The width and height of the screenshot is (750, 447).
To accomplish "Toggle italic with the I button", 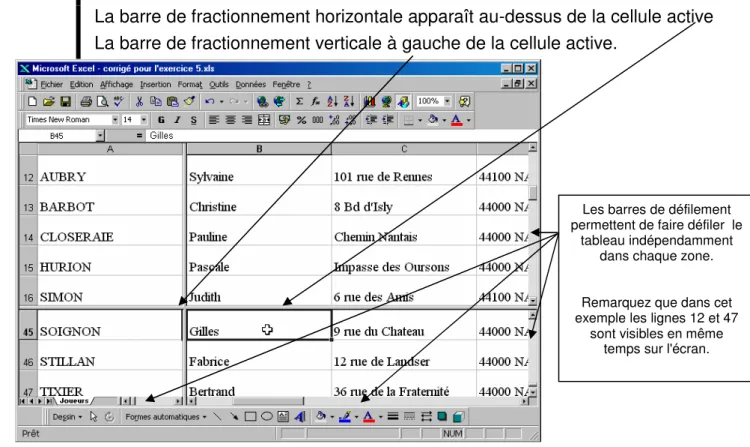I will tap(177, 120).
